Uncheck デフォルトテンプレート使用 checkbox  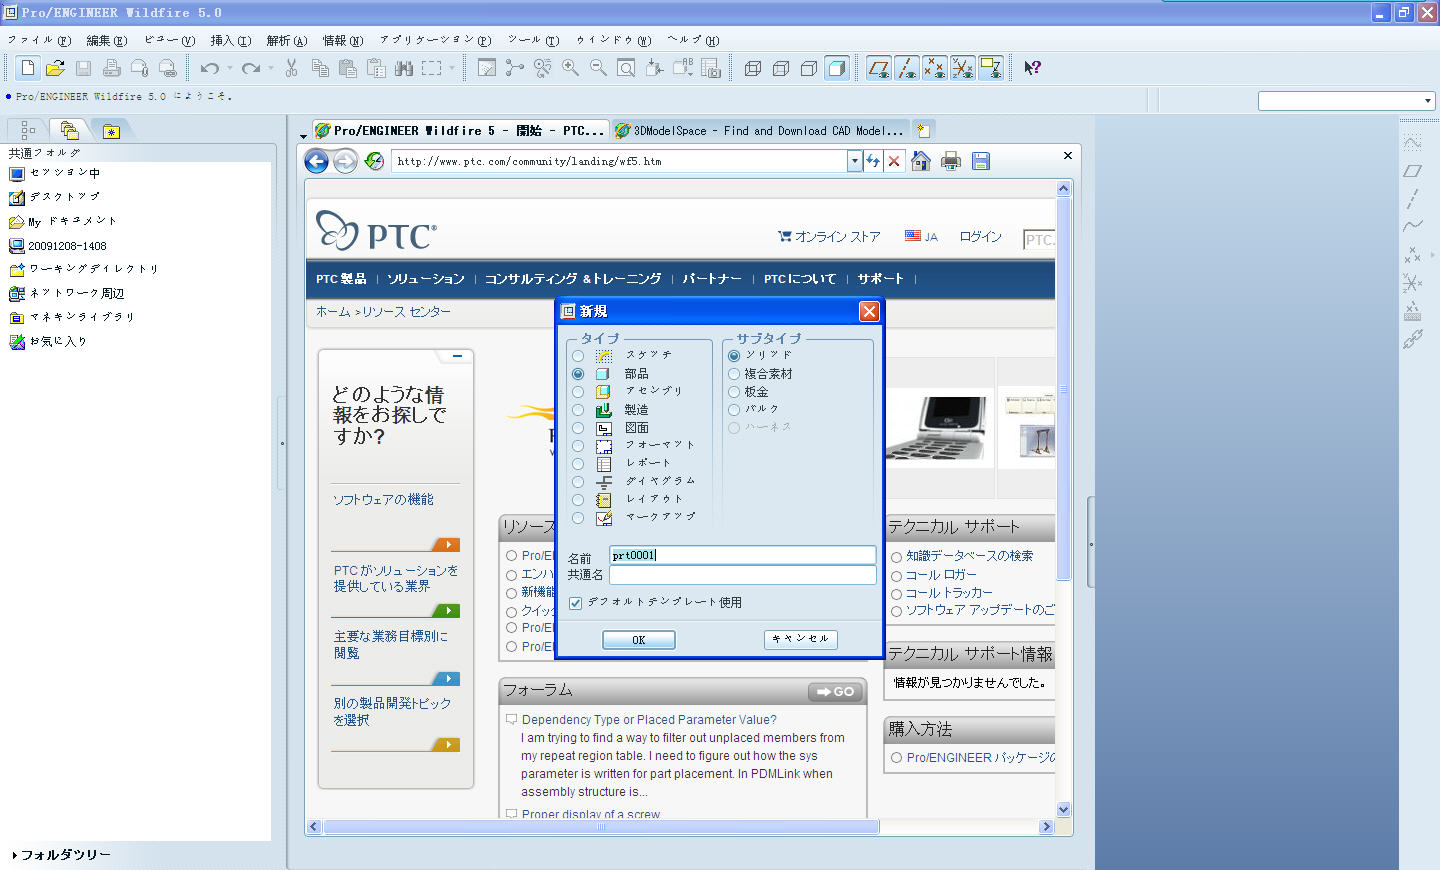tap(576, 603)
